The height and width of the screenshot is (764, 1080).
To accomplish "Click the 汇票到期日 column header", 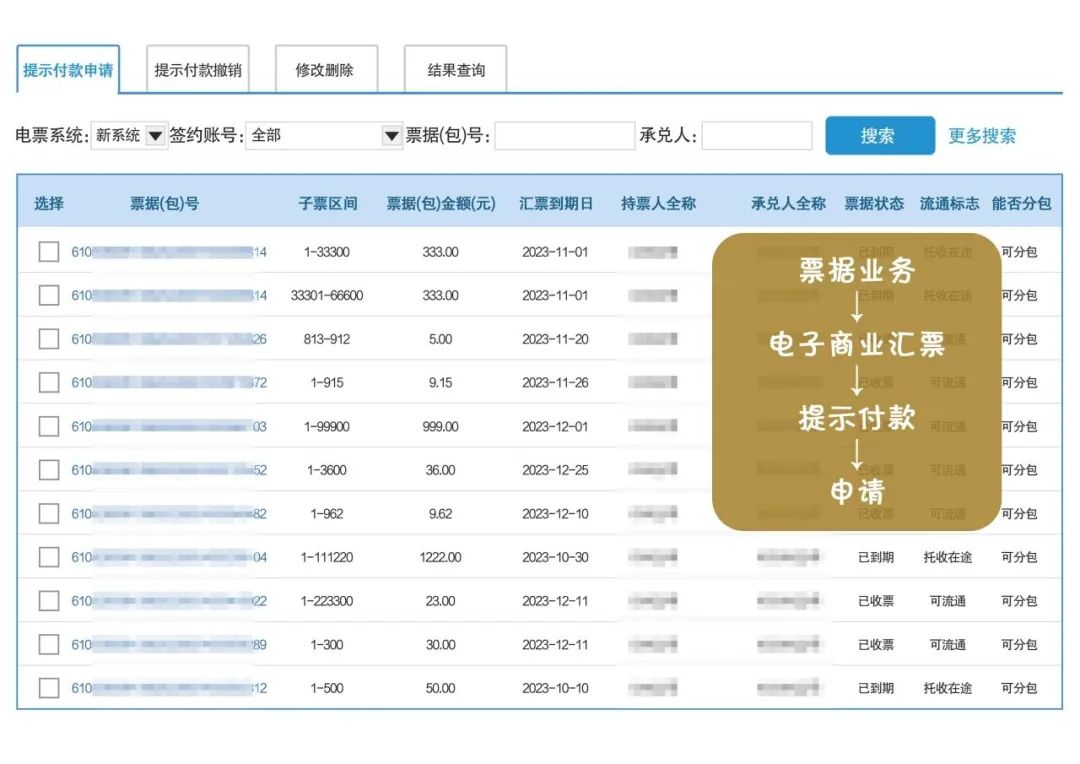I will click(x=556, y=203).
